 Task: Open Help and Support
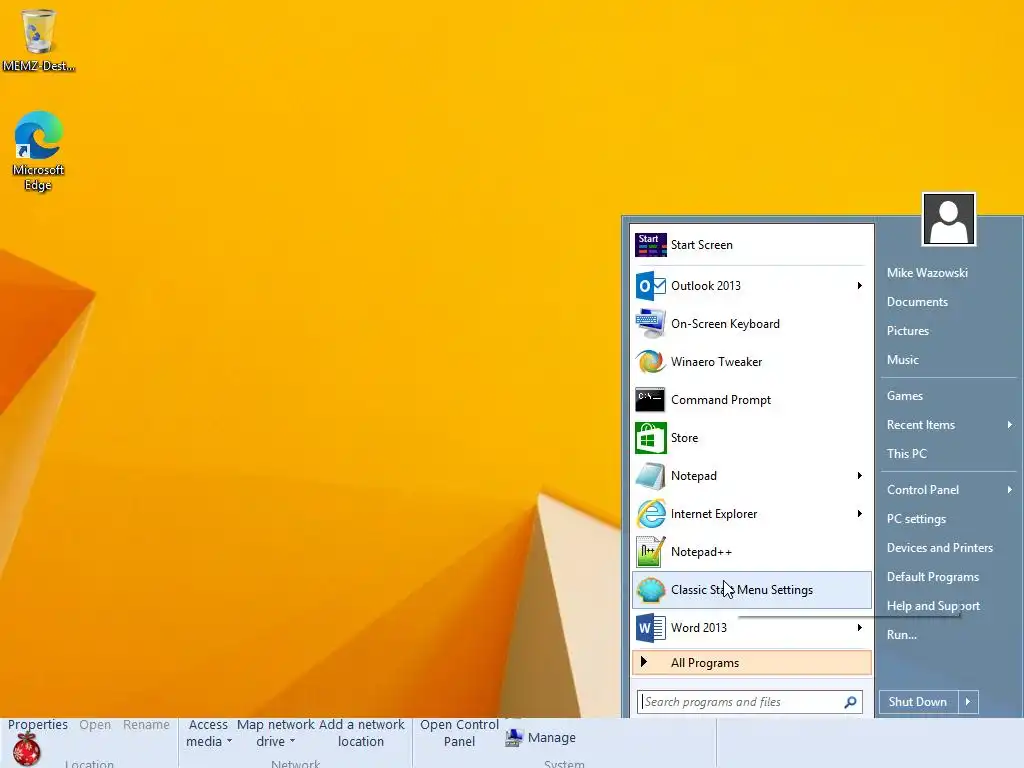[x=933, y=605]
